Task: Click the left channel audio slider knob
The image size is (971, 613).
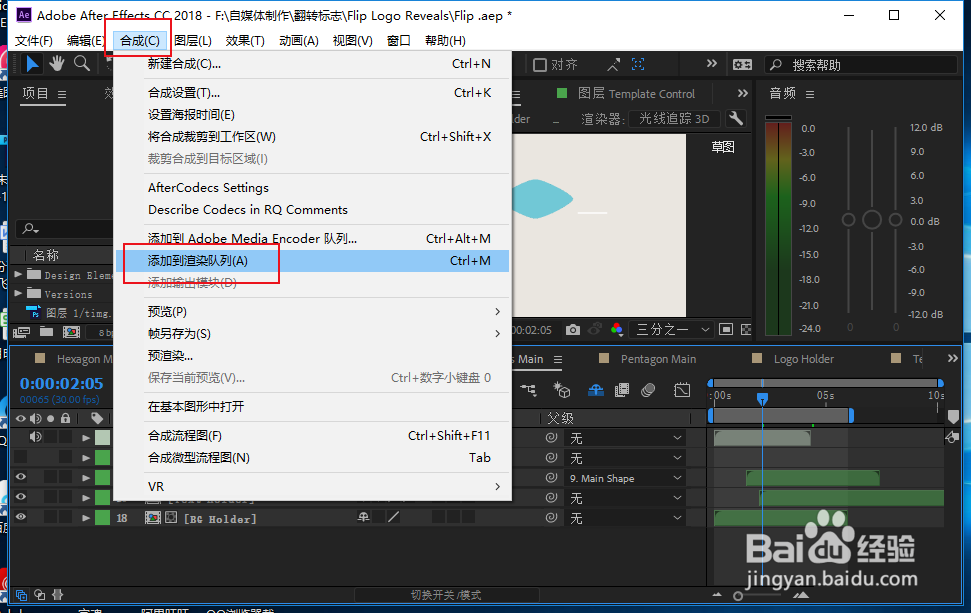Action: pos(848,220)
